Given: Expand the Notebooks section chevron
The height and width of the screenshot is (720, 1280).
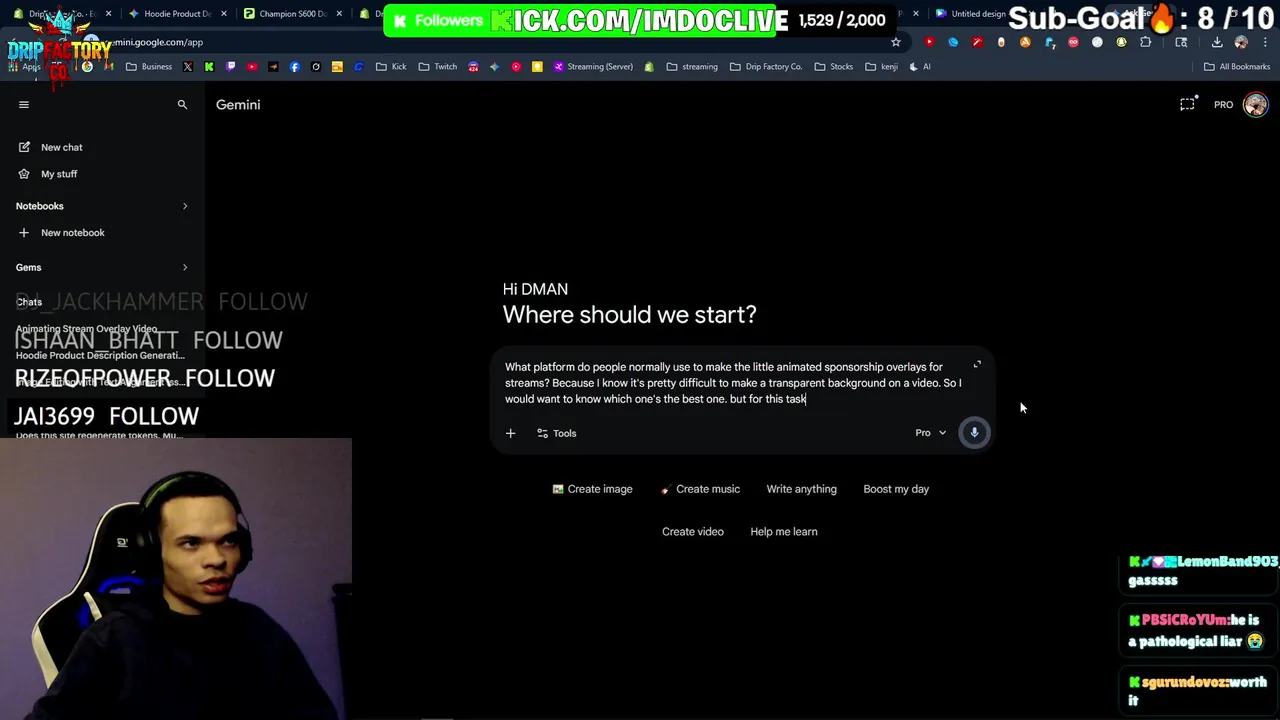Looking at the screenshot, I should 185,206.
